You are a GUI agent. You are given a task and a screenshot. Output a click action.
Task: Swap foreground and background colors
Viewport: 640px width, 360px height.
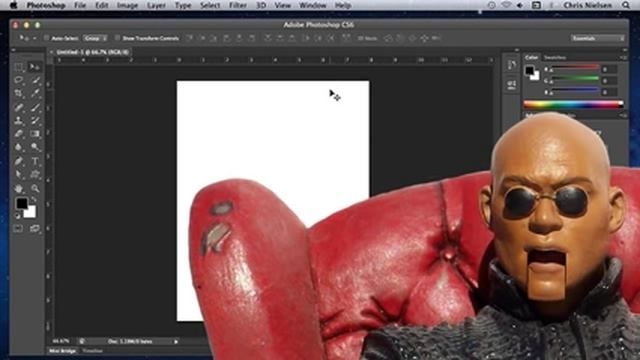[33, 200]
